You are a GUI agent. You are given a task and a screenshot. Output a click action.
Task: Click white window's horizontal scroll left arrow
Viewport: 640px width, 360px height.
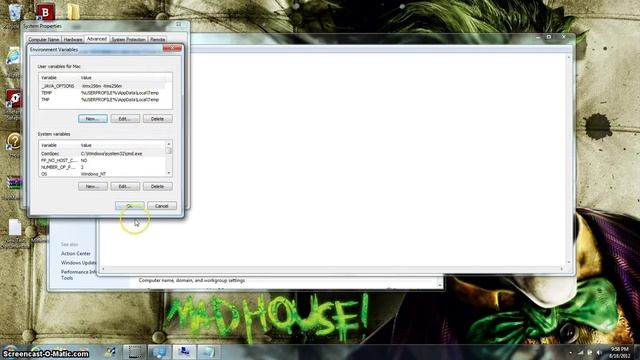point(103,269)
